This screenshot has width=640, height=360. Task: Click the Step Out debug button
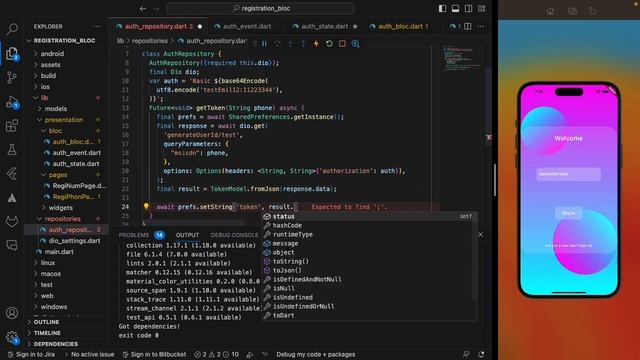303,44
